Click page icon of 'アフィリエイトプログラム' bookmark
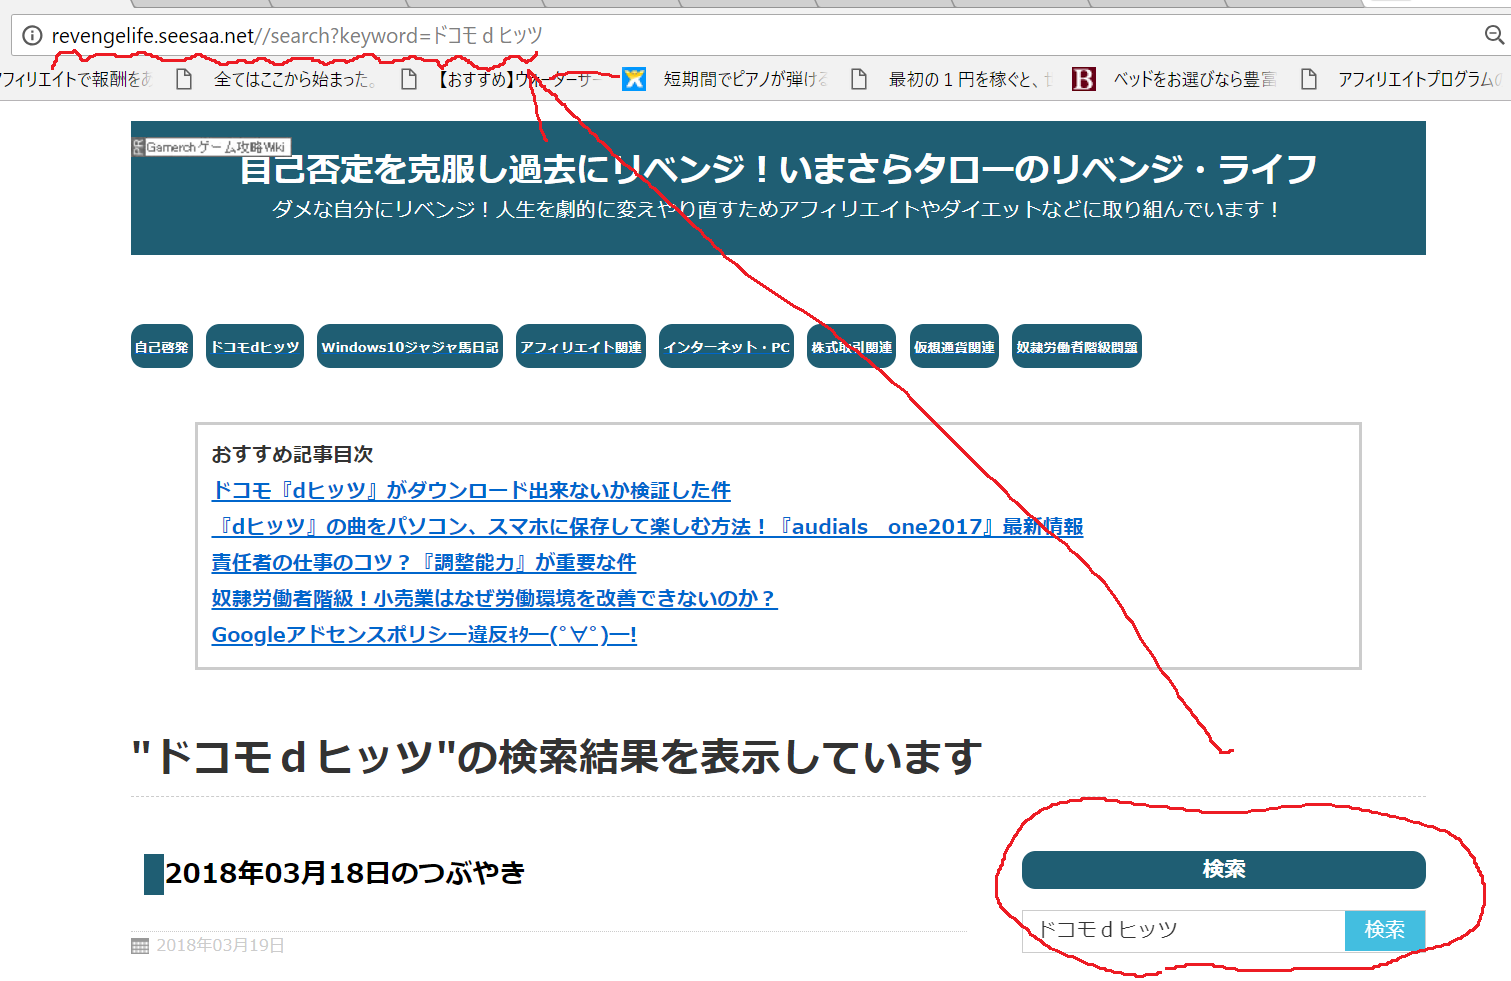Screen dimensions: 1511x981 1308,79
